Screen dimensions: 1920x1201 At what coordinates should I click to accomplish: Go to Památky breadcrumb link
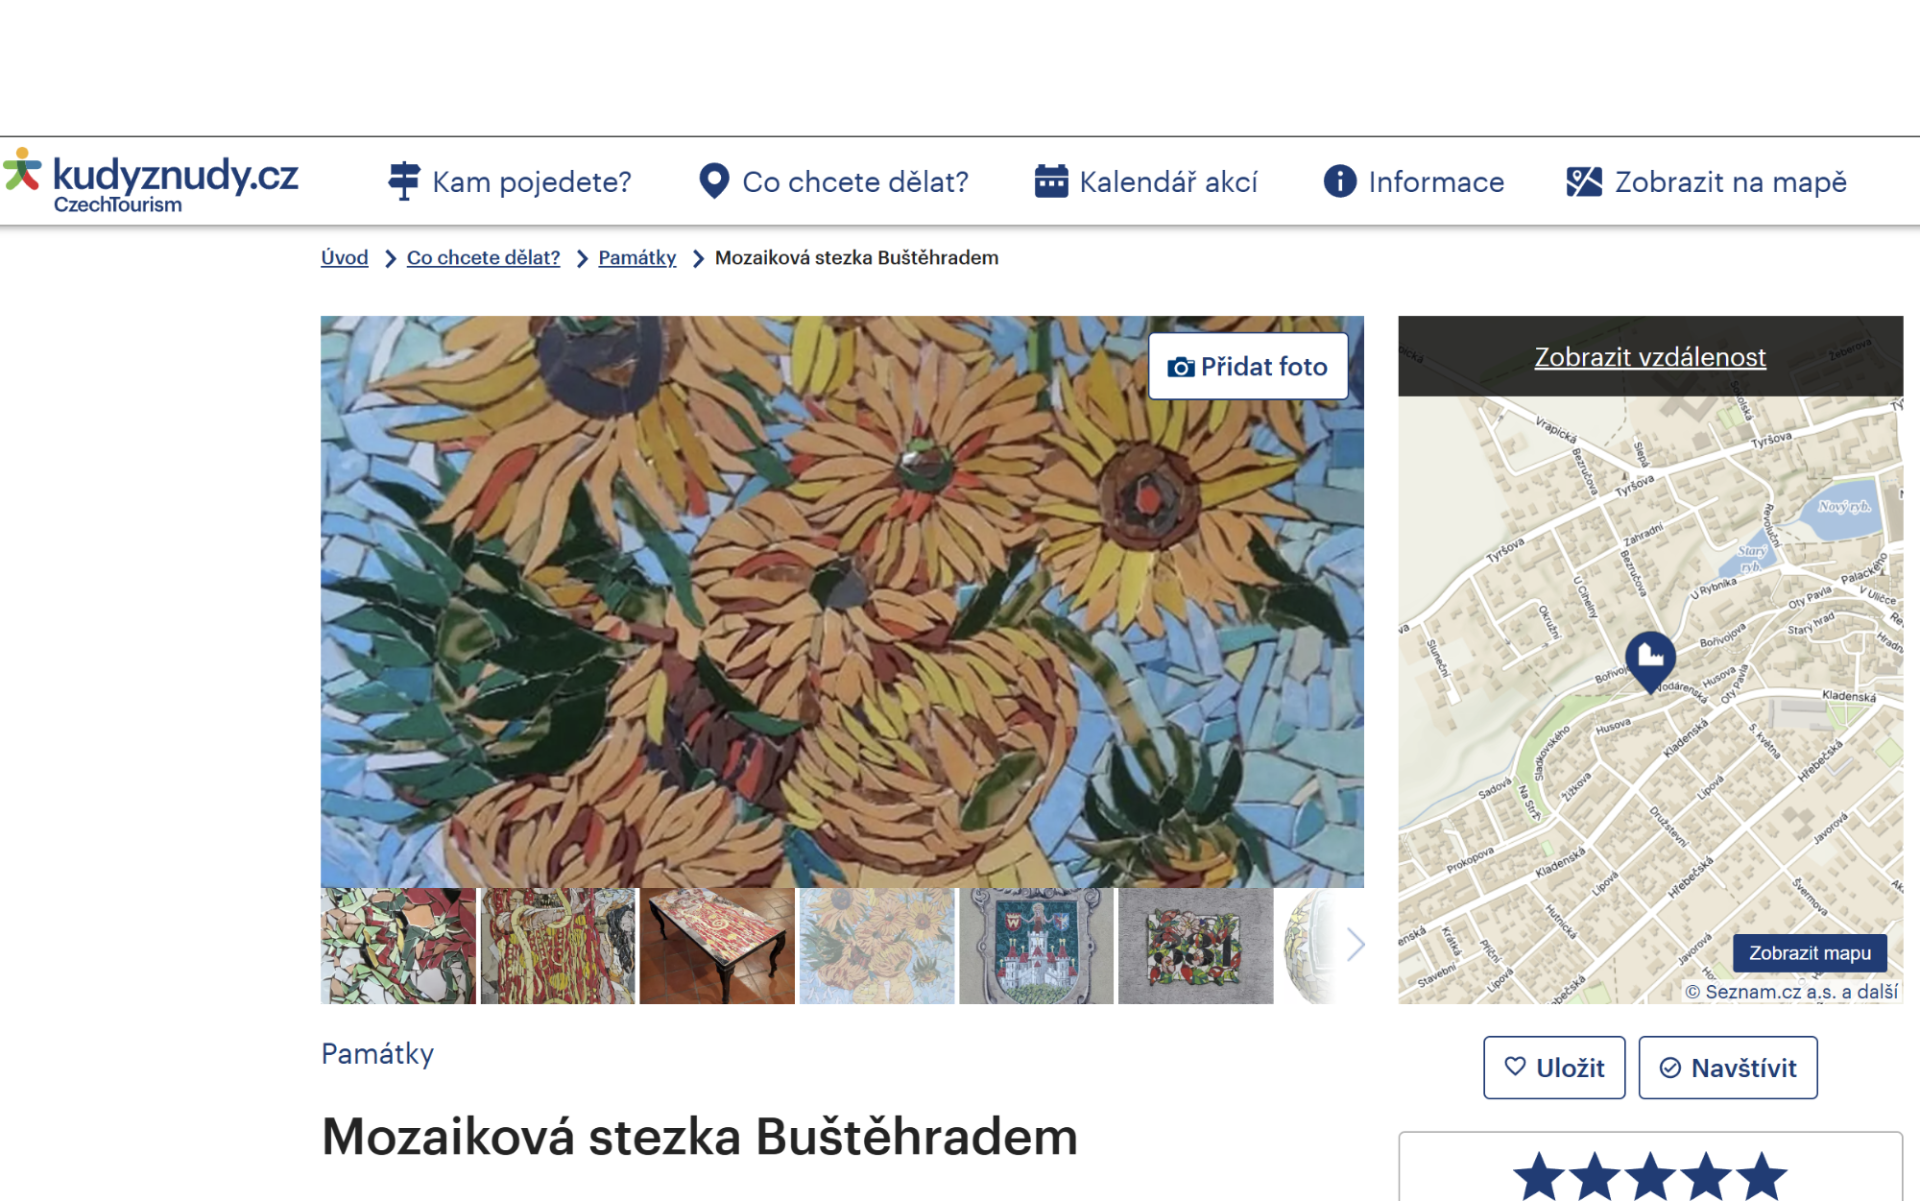[x=637, y=258]
